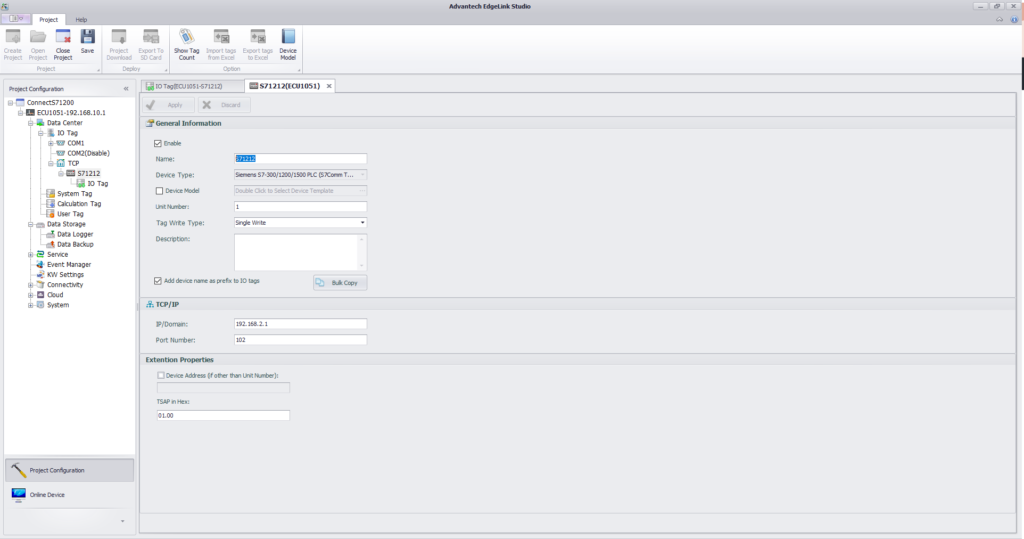
Task: Click Export To SD Card icon
Action: point(151,45)
